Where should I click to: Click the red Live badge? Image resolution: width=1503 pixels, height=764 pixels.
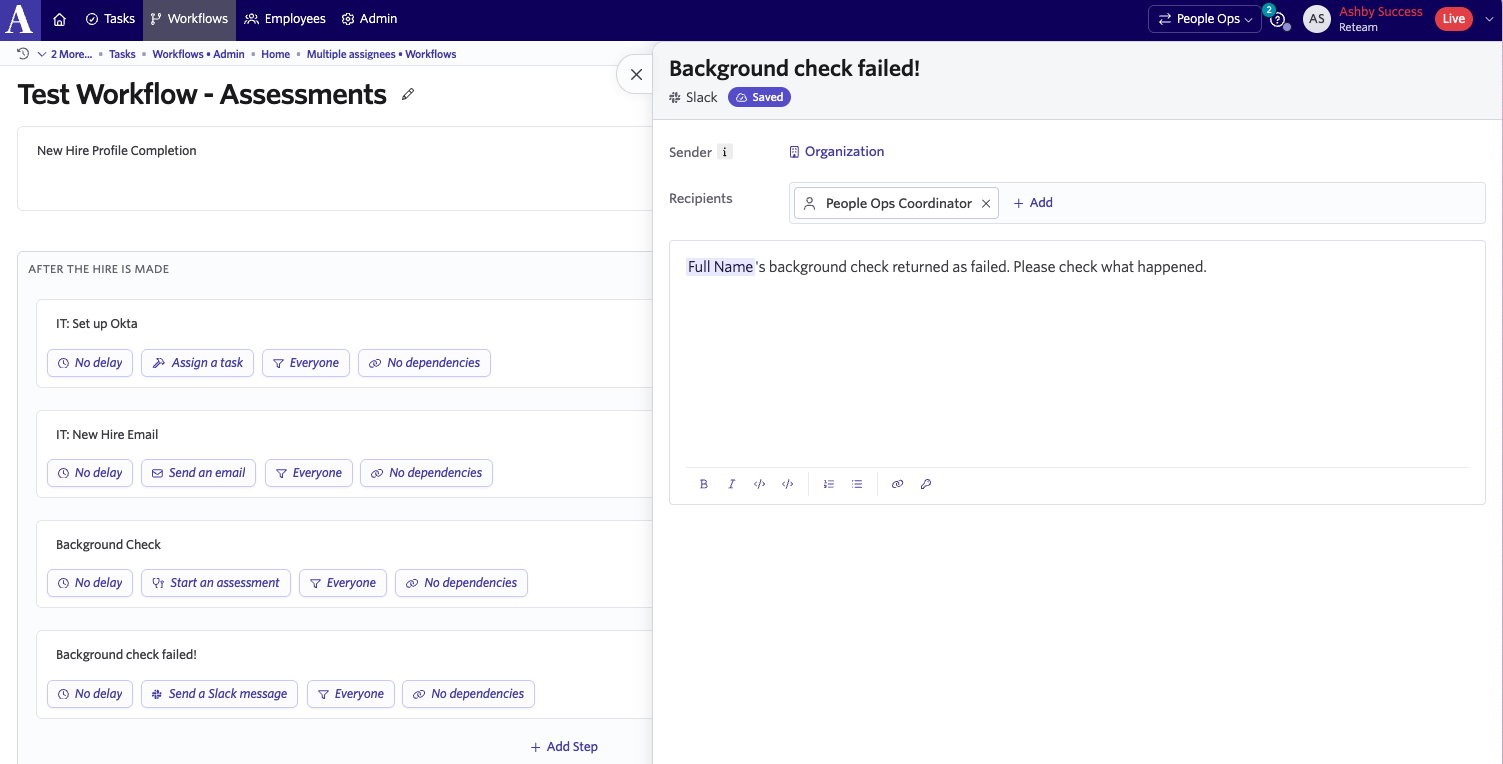1453,19
